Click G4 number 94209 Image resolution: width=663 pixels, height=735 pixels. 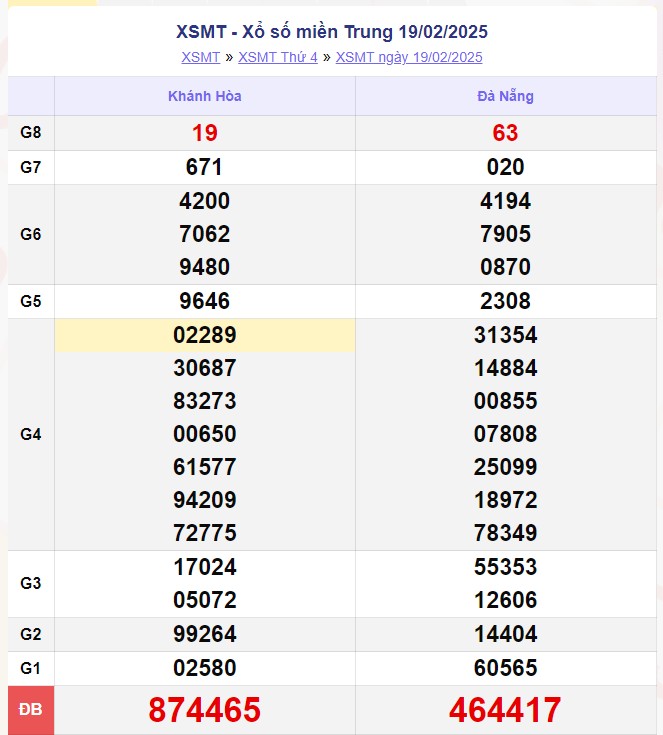205,500
